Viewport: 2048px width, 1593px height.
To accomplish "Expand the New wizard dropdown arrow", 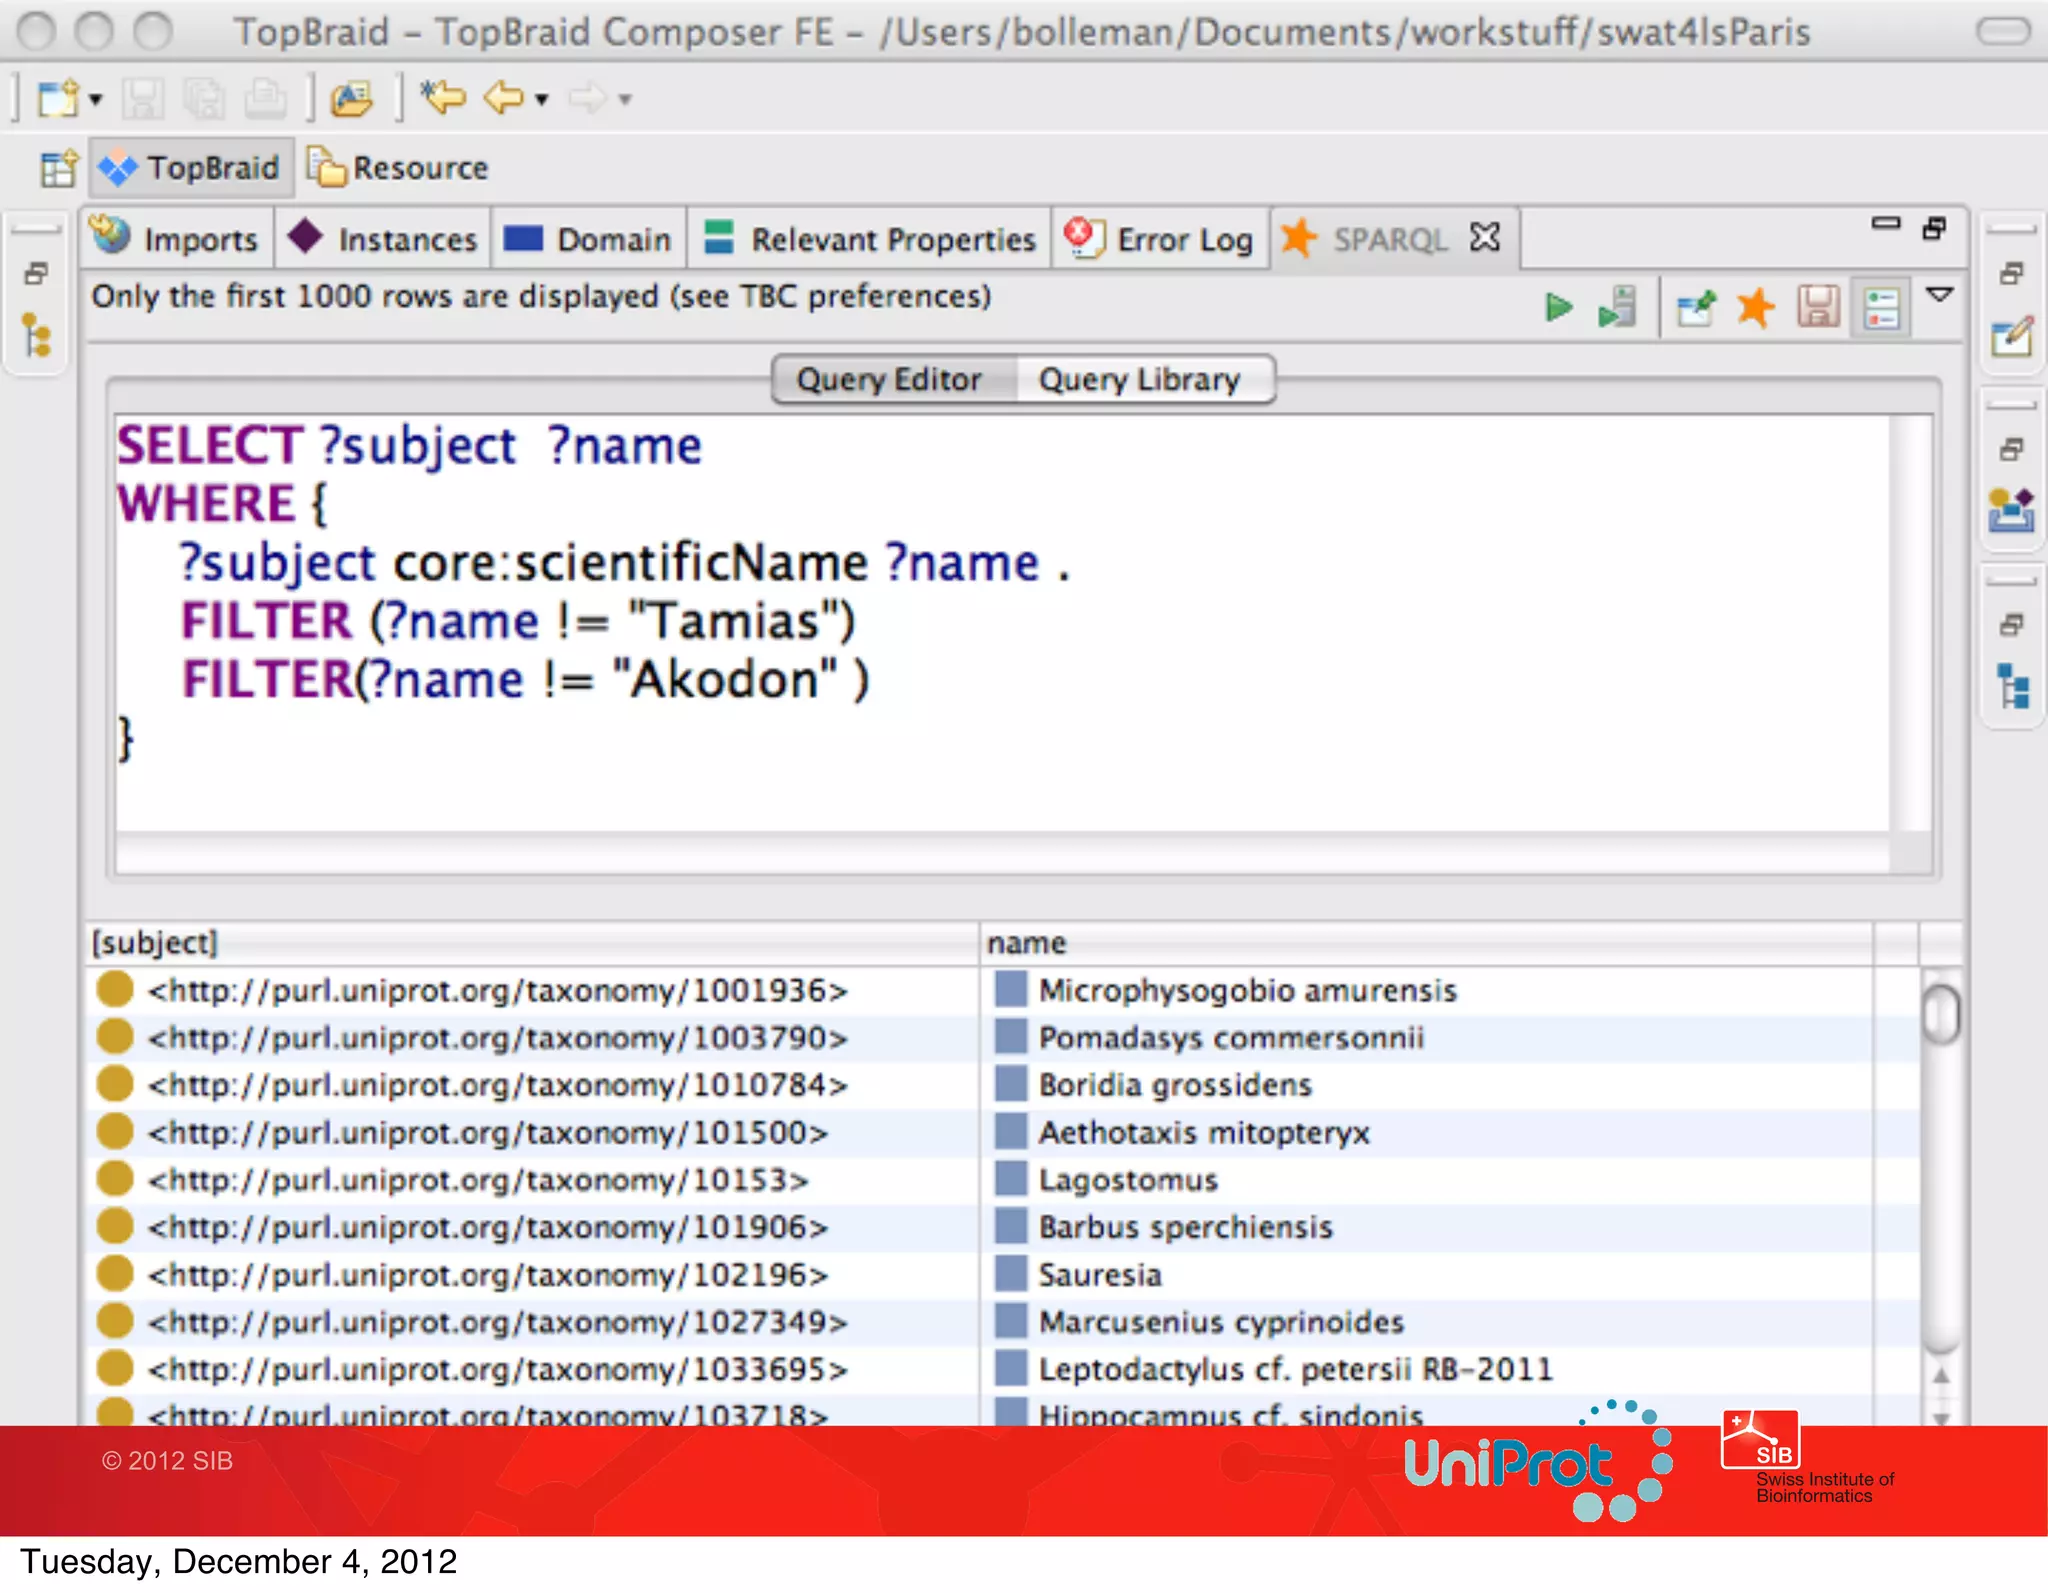I will (96, 99).
